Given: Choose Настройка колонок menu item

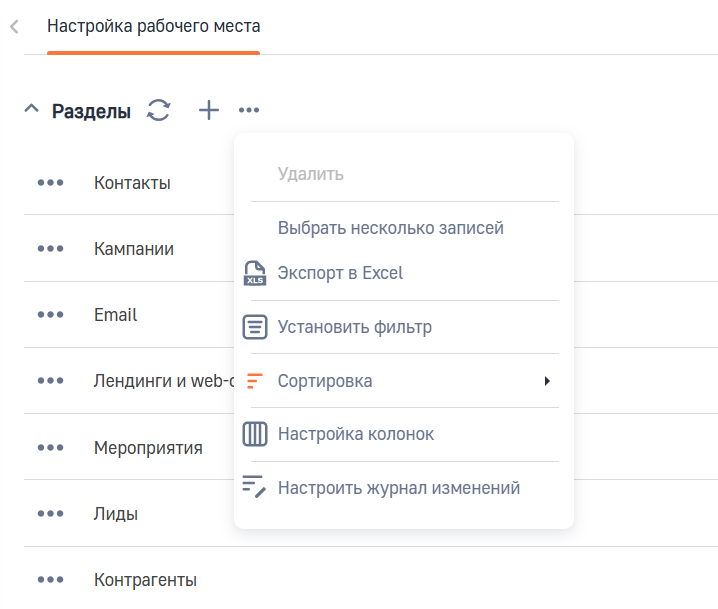Looking at the screenshot, I should 356,434.
